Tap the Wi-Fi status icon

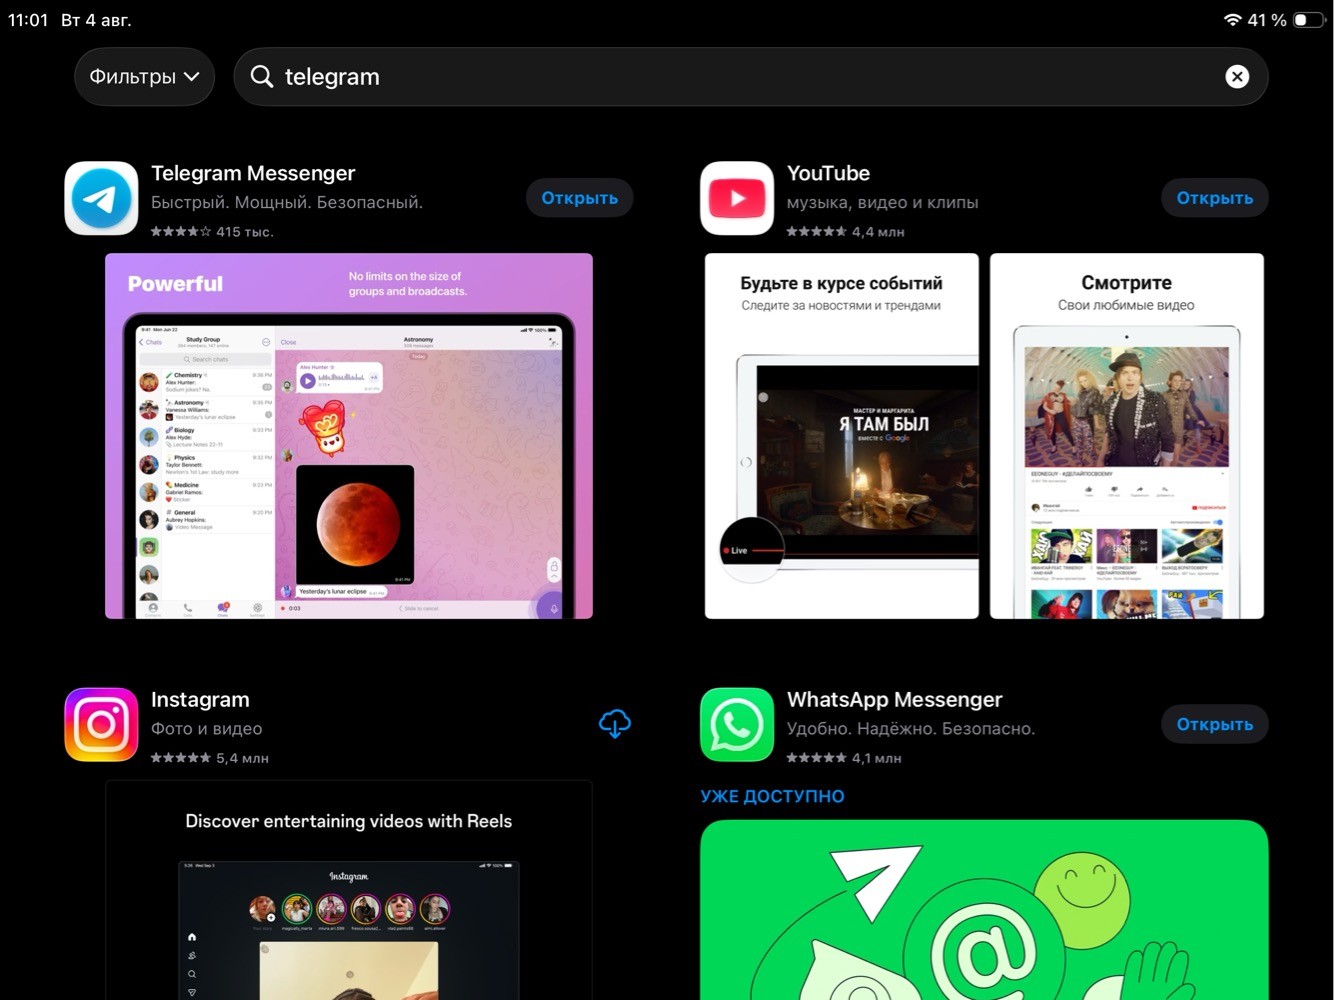pyautogui.click(x=1232, y=20)
